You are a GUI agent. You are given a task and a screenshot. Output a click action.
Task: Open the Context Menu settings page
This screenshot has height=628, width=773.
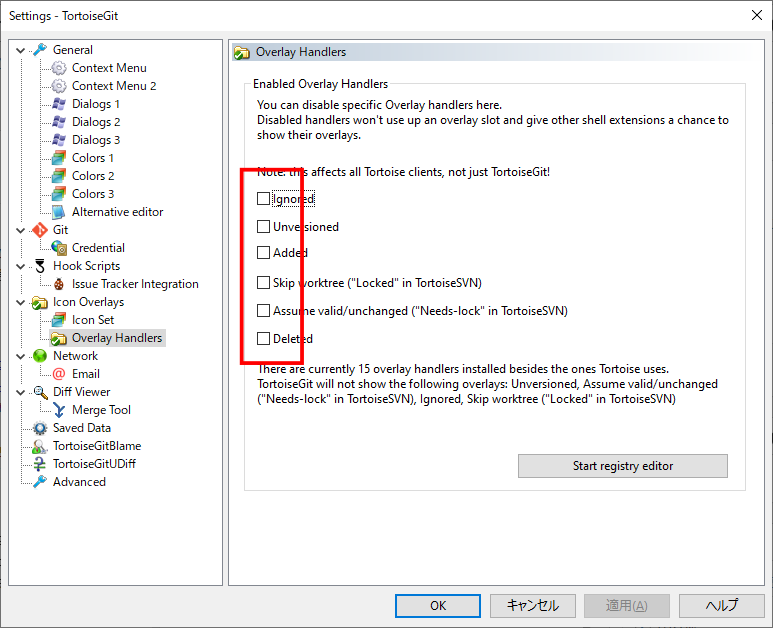(x=109, y=68)
